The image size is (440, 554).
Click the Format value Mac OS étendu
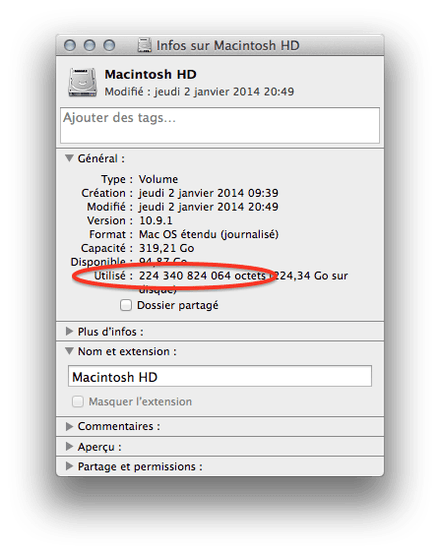(209, 234)
